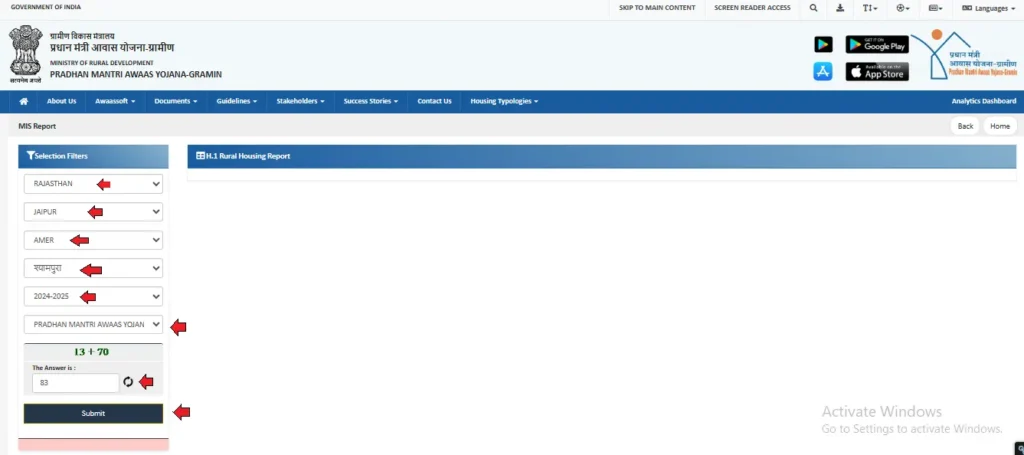The width and height of the screenshot is (1024, 455).
Task: Click the Back button
Action: pos(965,126)
